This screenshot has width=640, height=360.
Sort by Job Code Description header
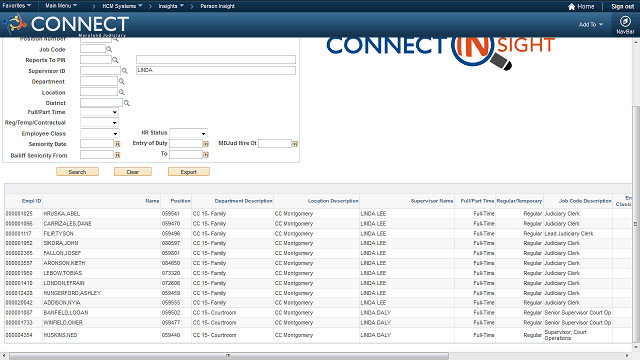pyautogui.click(x=585, y=201)
